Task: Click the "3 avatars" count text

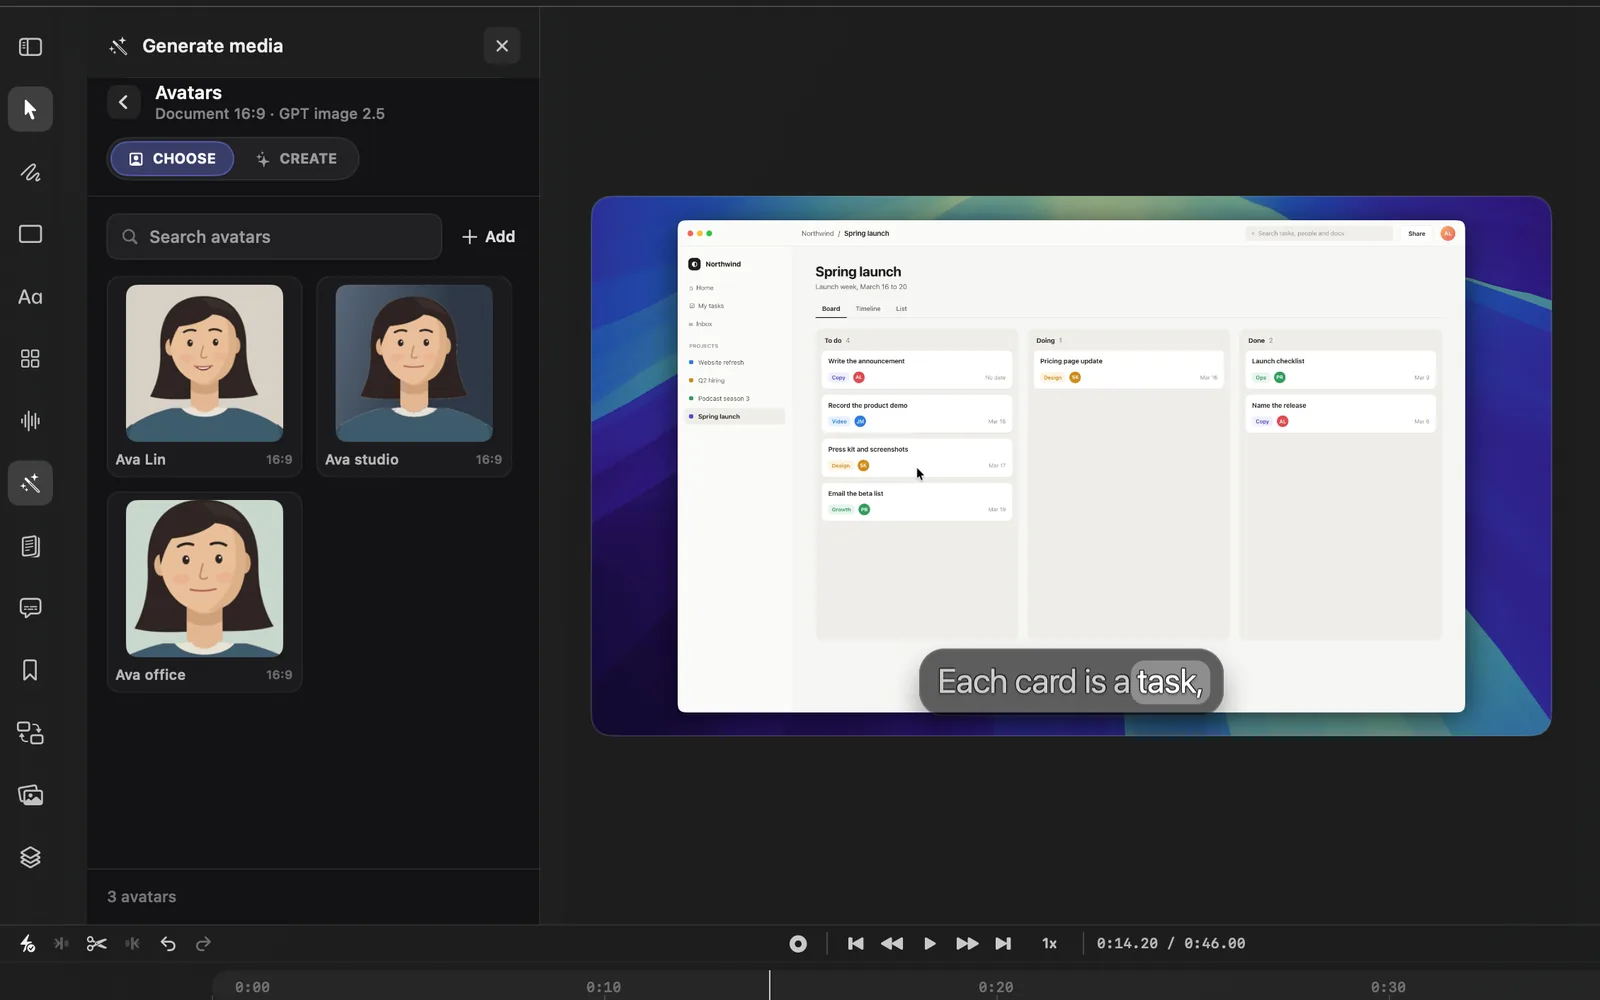Action: [142, 897]
